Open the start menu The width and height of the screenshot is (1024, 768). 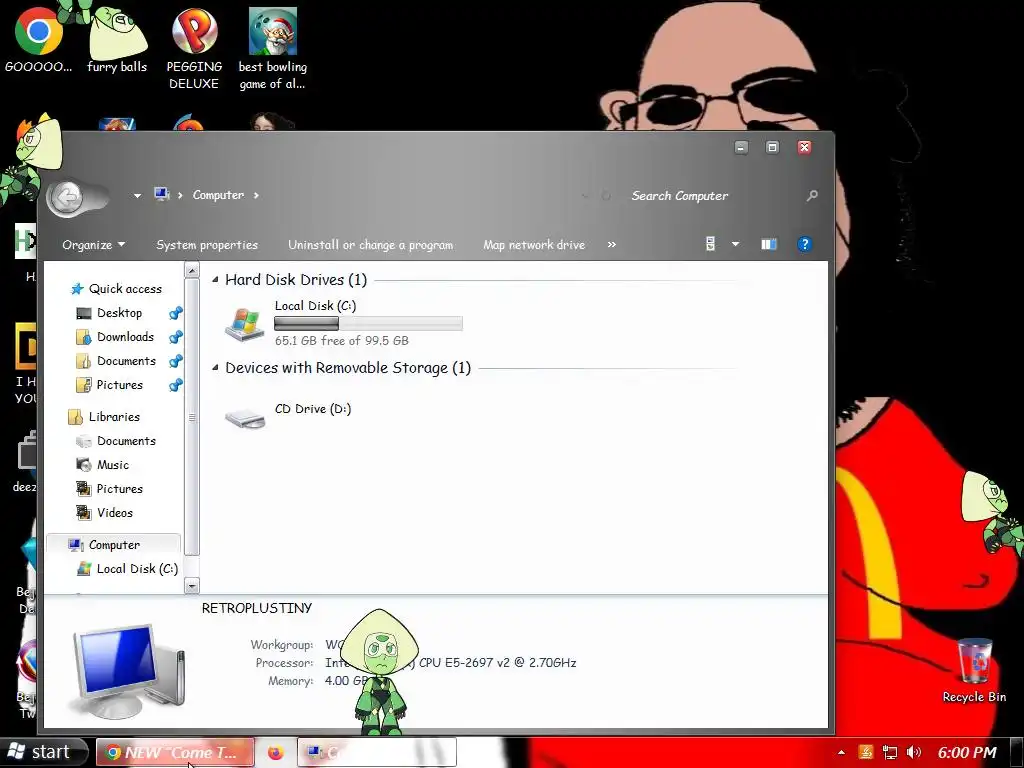43,752
